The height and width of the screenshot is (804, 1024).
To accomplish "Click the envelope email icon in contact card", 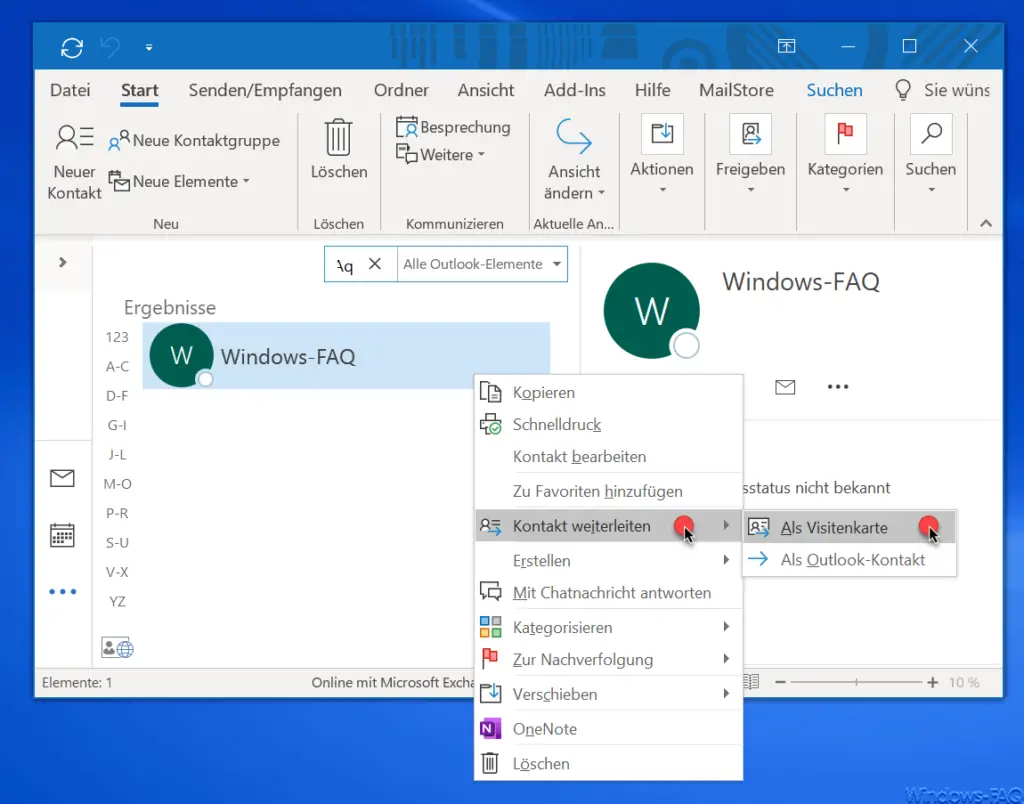I will coord(785,387).
